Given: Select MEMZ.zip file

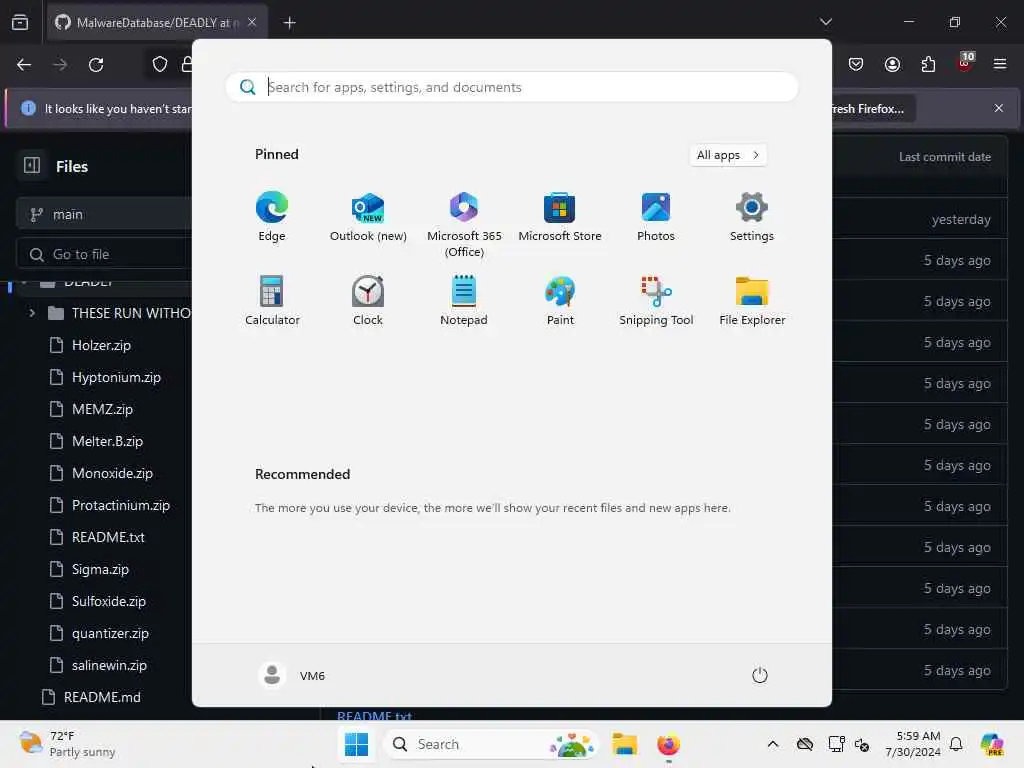Looking at the screenshot, I should coord(103,409).
